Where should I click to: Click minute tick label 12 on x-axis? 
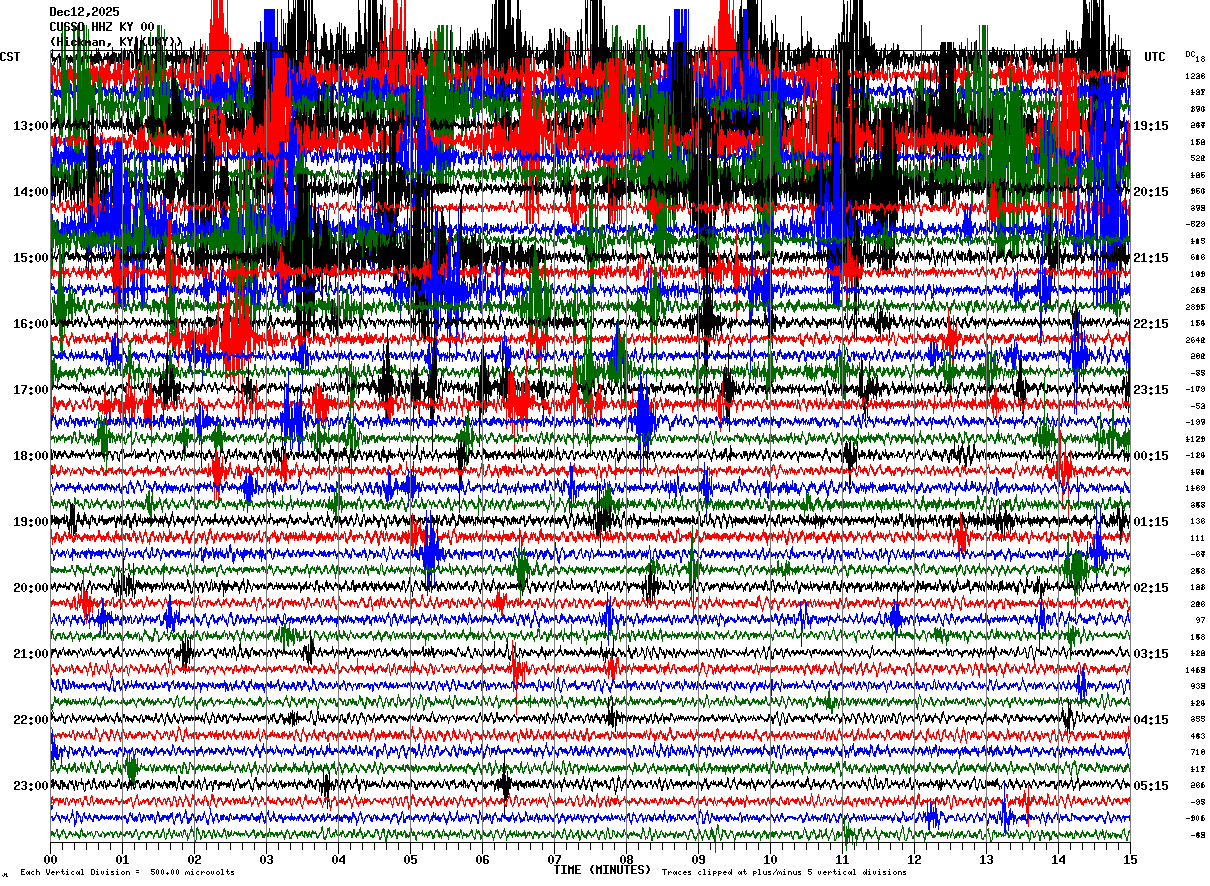coord(914,860)
